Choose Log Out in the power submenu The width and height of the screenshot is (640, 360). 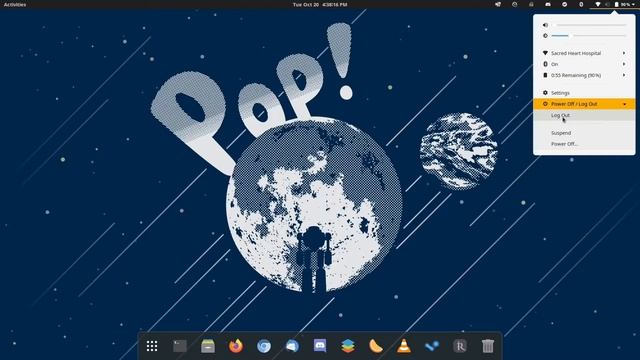tap(584, 116)
